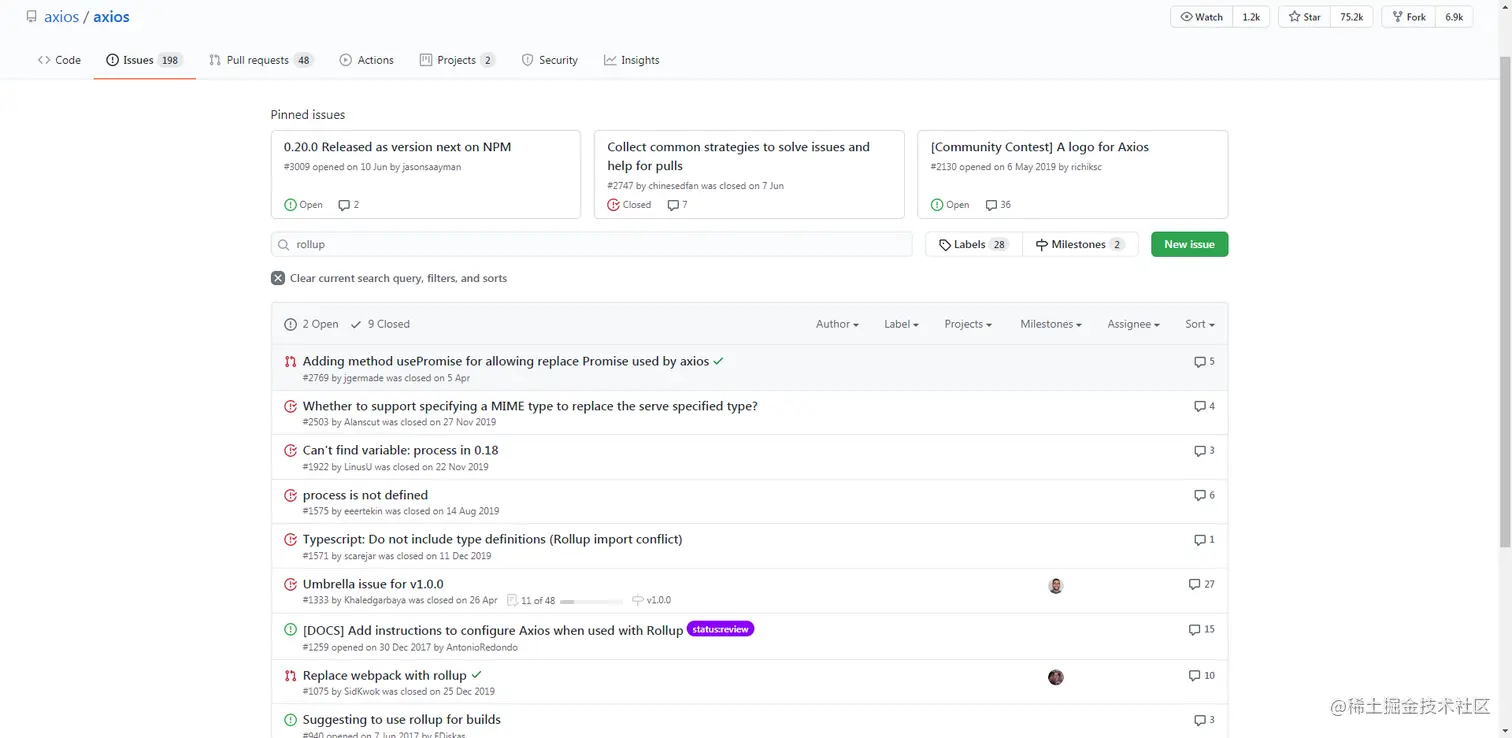Viewport: 1512px width, 738px height.
Task: Click the New issue button
Action: tap(1189, 244)
